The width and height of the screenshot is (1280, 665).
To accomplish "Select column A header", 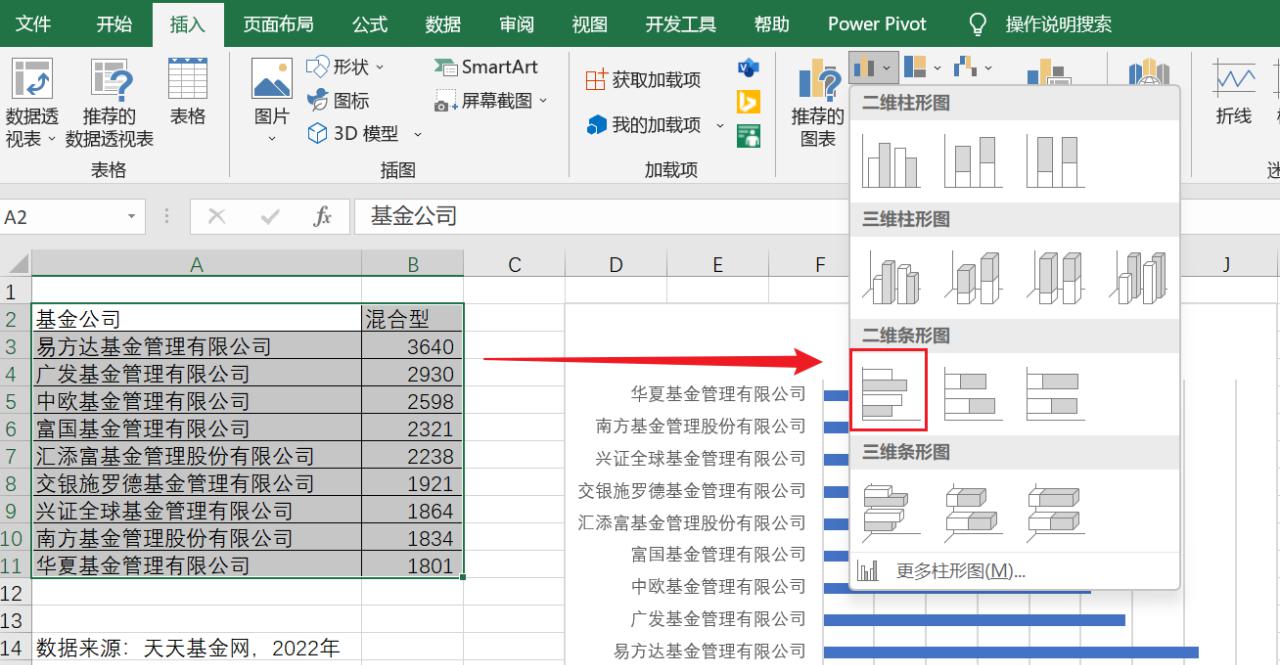I will coord(196,264).
